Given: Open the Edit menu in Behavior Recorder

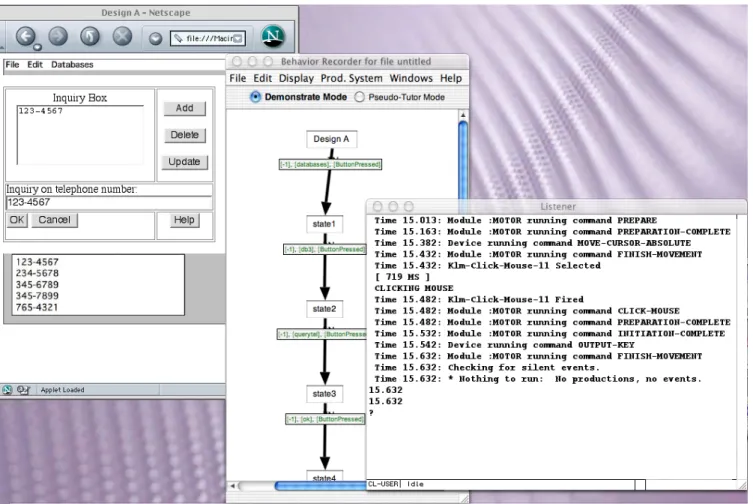Looking at the screenshot, I should point(263,78).
